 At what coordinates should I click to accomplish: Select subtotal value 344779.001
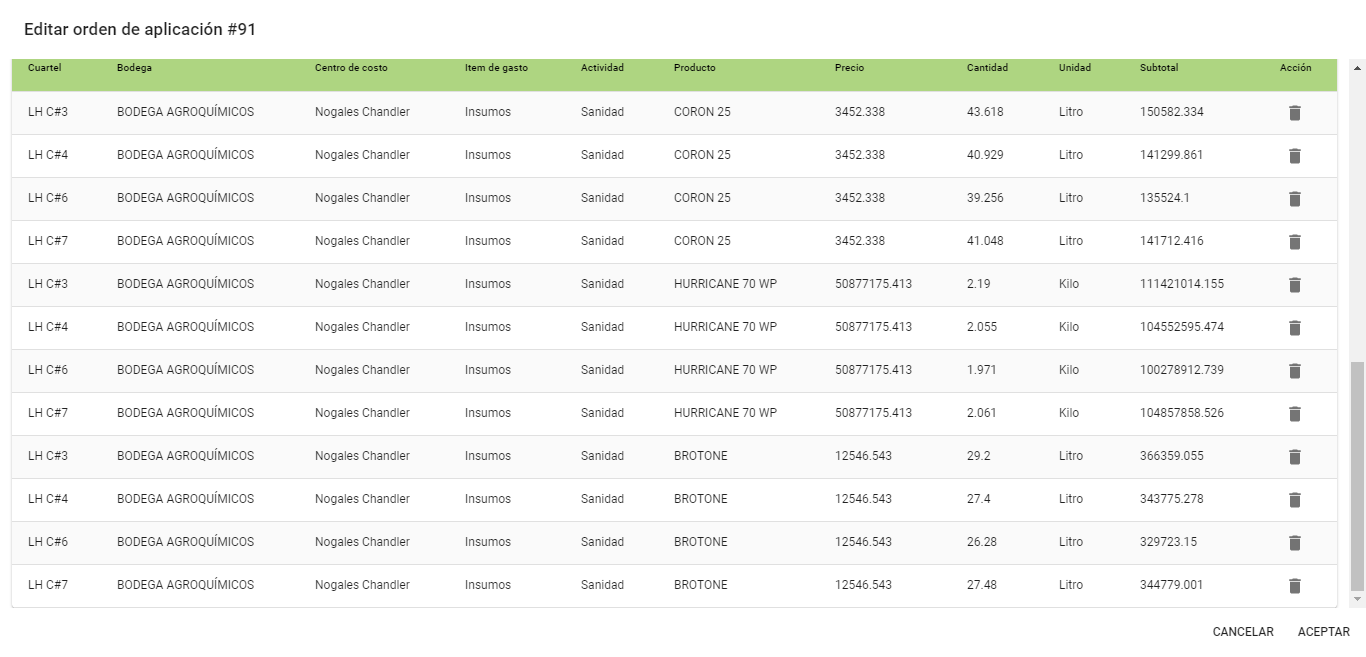coord(1172,585)
